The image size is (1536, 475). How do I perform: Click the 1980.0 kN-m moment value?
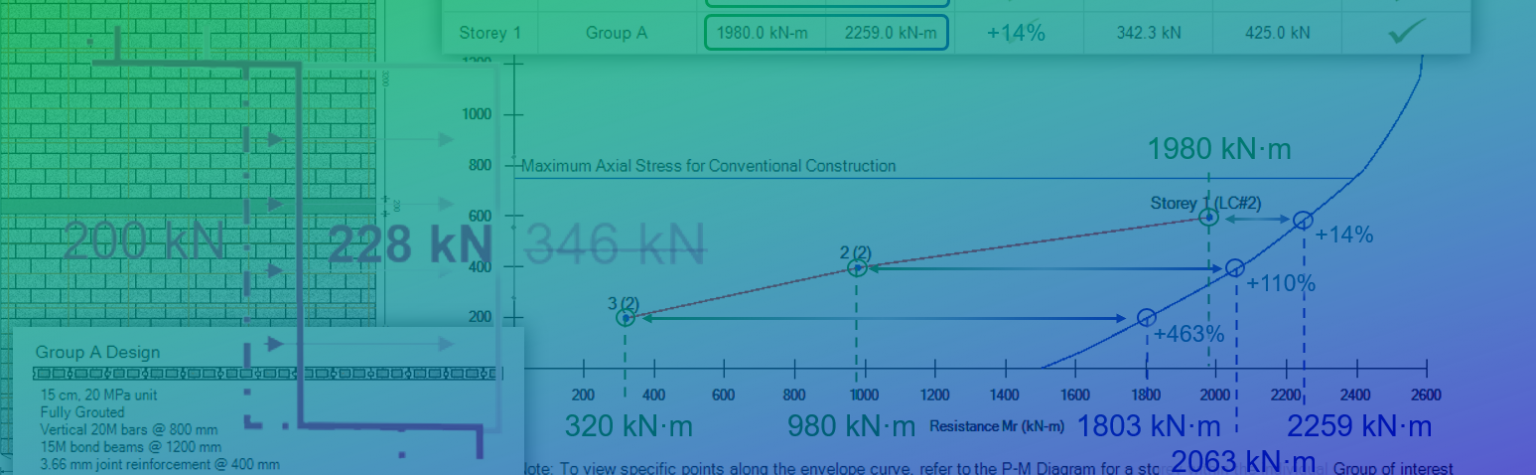pyautogui.click(x=765, y=33)
